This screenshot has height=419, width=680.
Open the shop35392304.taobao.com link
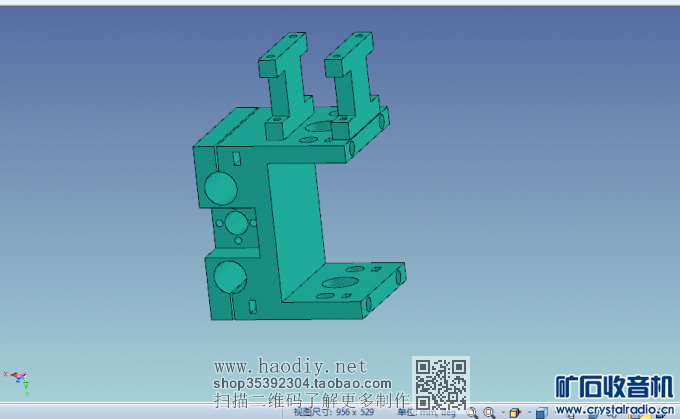coord(302,383)
